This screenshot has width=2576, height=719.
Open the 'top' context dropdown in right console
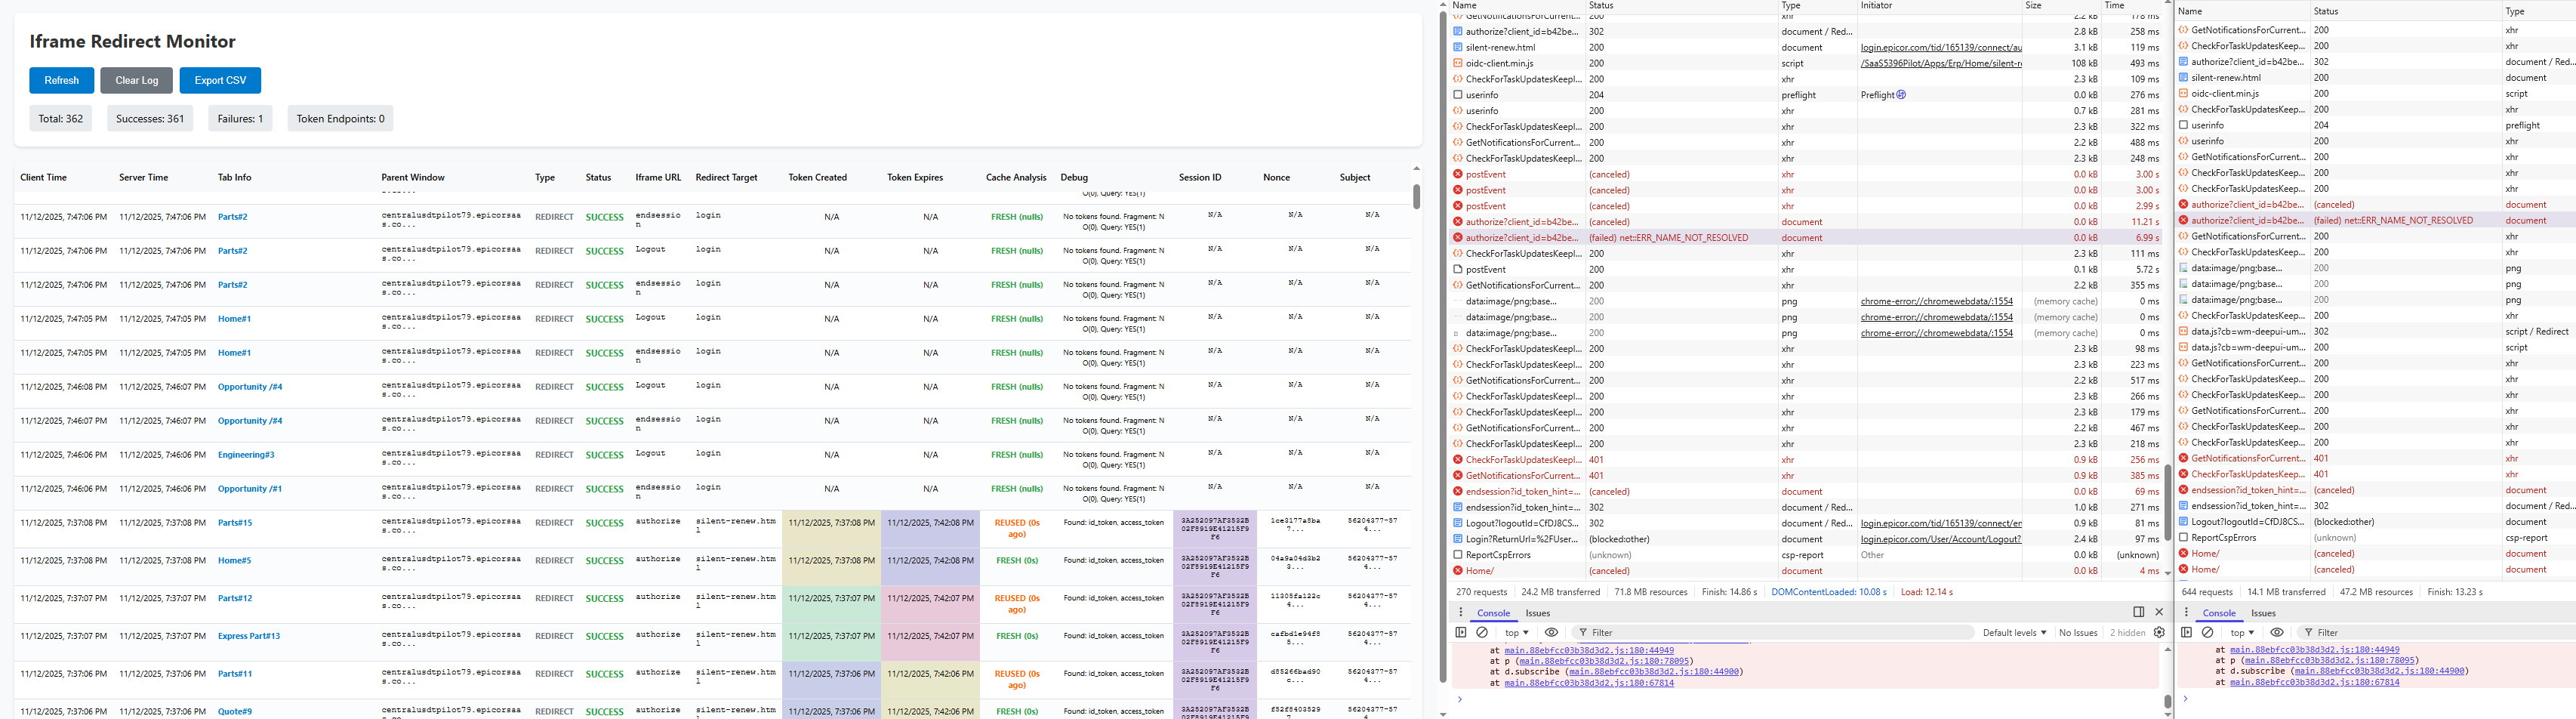(x=2242, y=632)
